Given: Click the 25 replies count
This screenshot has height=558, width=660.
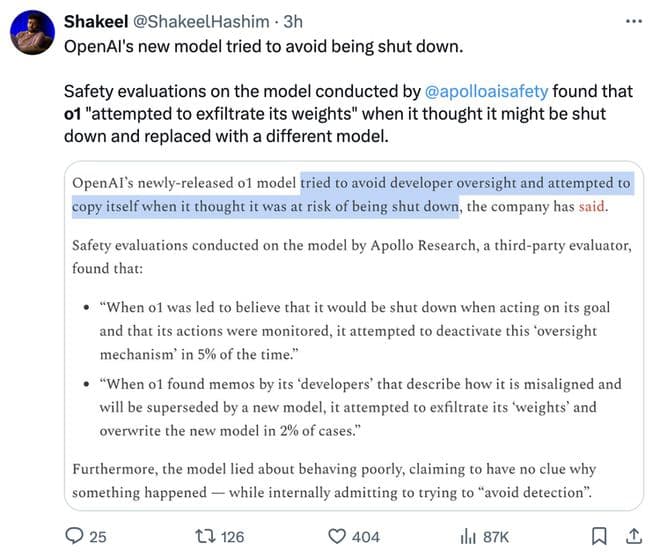Looking at the screenshot, I should [x=98, y=537].
